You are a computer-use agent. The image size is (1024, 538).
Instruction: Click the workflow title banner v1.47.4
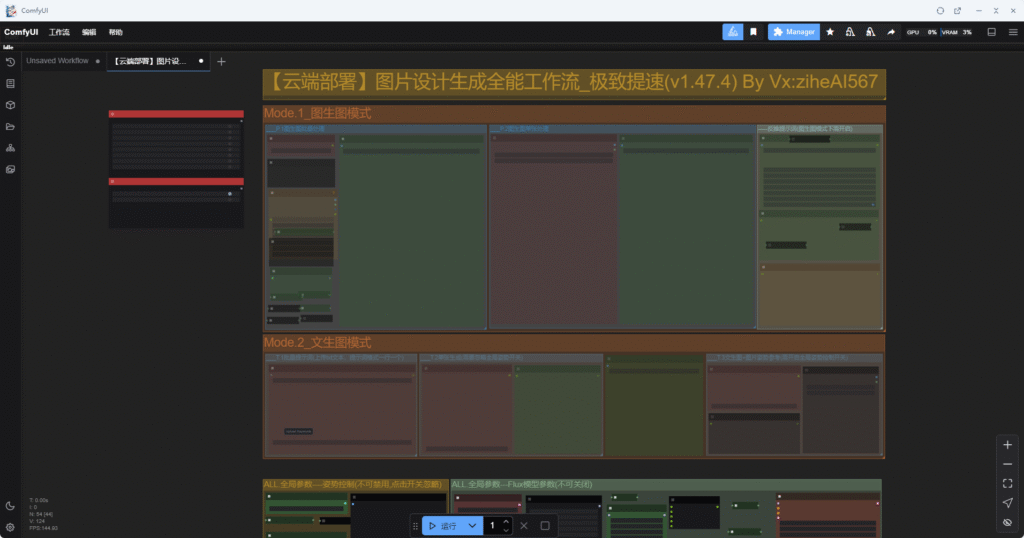574,82
